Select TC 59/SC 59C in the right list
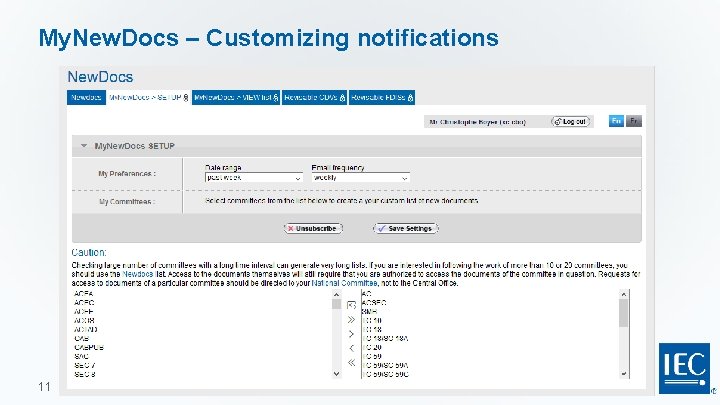Viewport: 720px width, 405px height. coord(385,374)
